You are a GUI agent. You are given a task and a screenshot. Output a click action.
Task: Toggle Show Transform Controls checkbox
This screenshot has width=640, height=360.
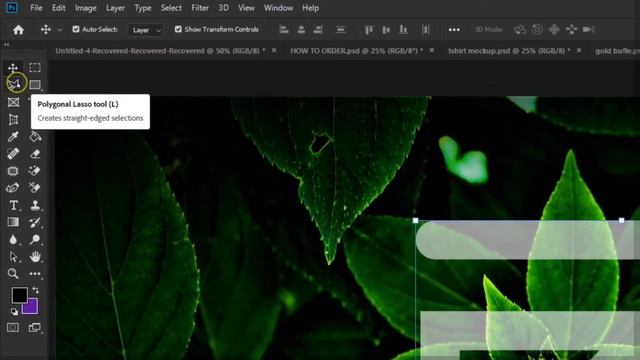pyautogui.click(x=178, y=29)
